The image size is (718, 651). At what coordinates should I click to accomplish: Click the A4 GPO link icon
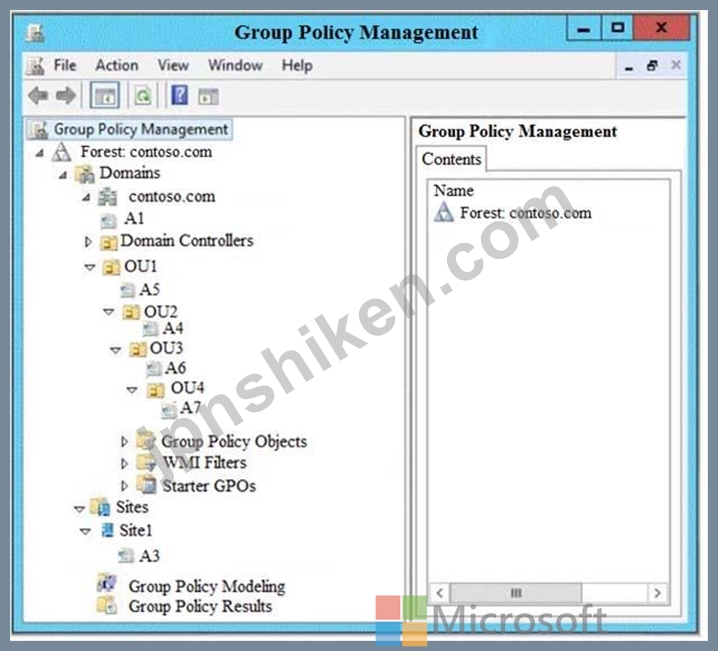click(x=150, y=328)
